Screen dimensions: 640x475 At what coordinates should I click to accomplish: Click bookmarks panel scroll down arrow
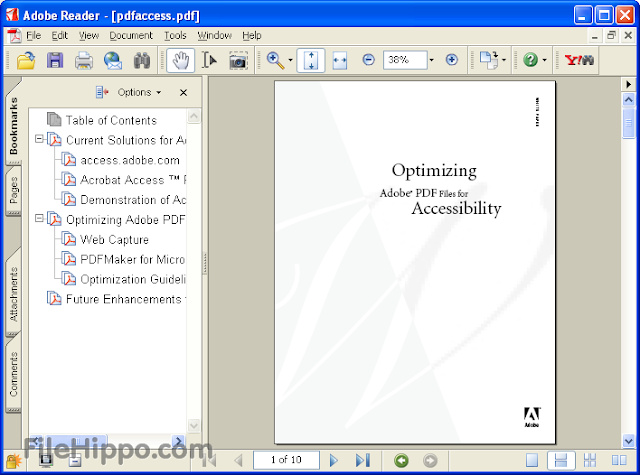click(x=194, y=426)
